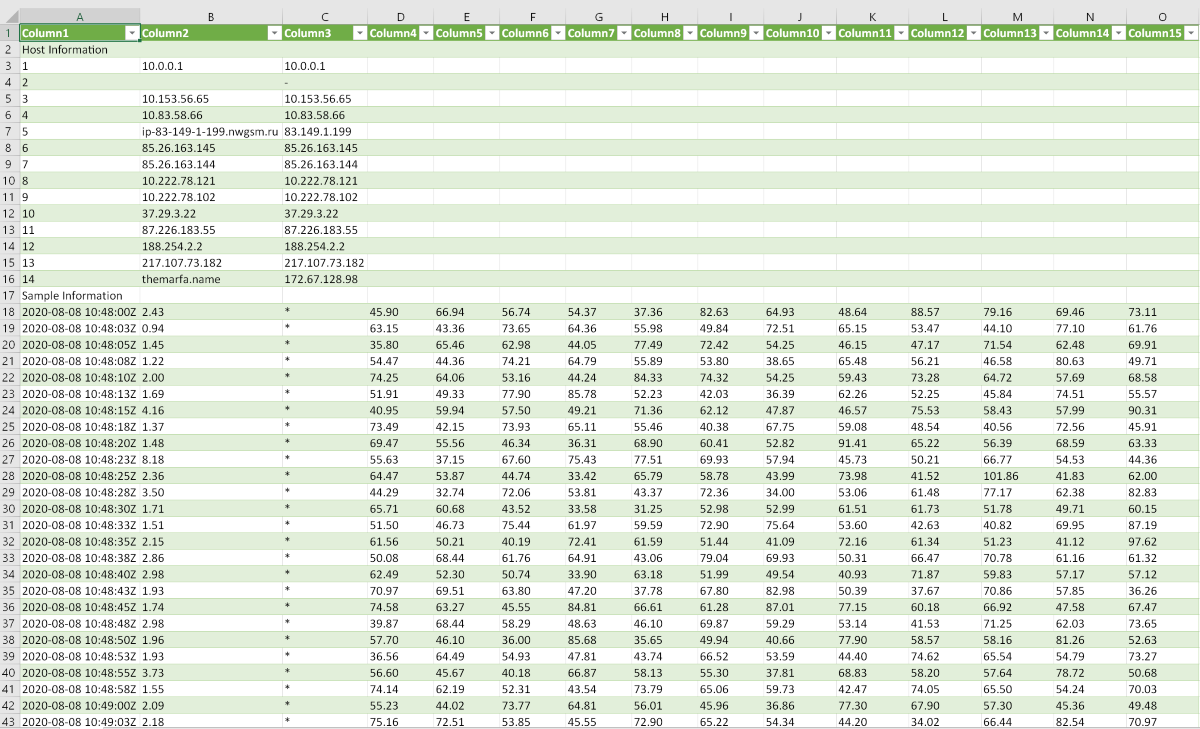Viewport: 1200px width, 729px height.
Task: Select the timestamp cell '2020-08-08 10:49:03Z'
Action: click(x=79, y=722)
